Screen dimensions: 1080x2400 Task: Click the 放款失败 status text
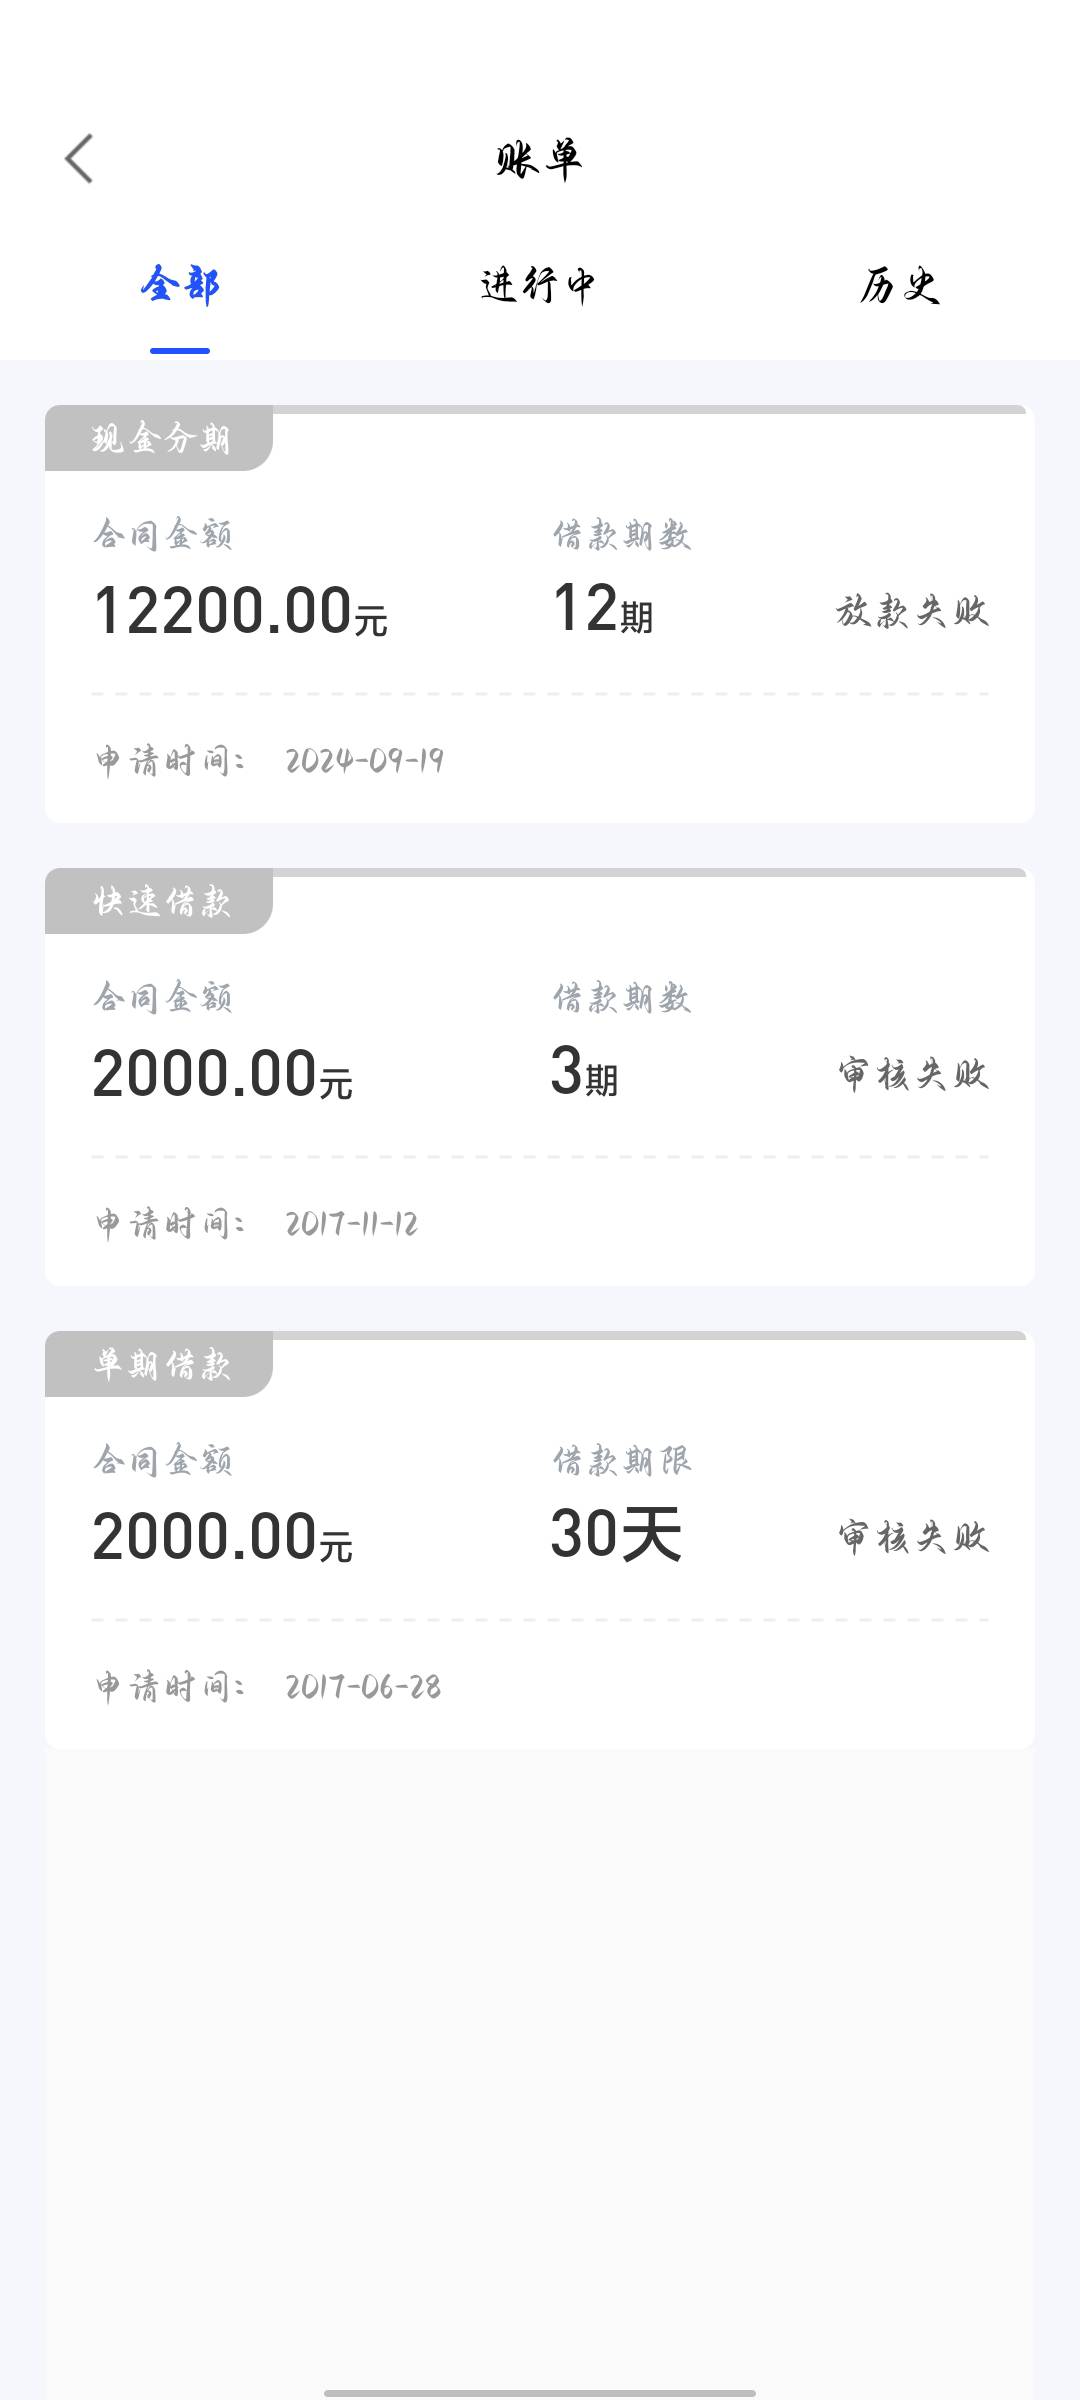coord(912,610)
